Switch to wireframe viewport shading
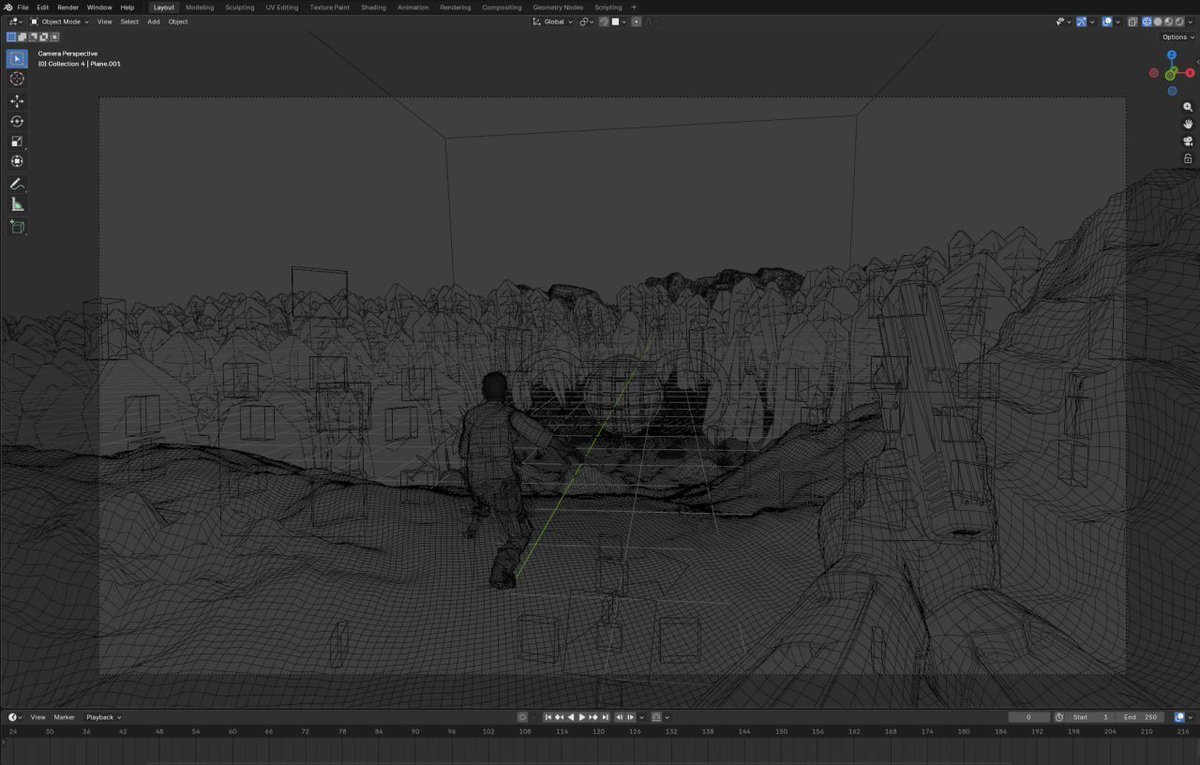 (x=1147, y=22)
